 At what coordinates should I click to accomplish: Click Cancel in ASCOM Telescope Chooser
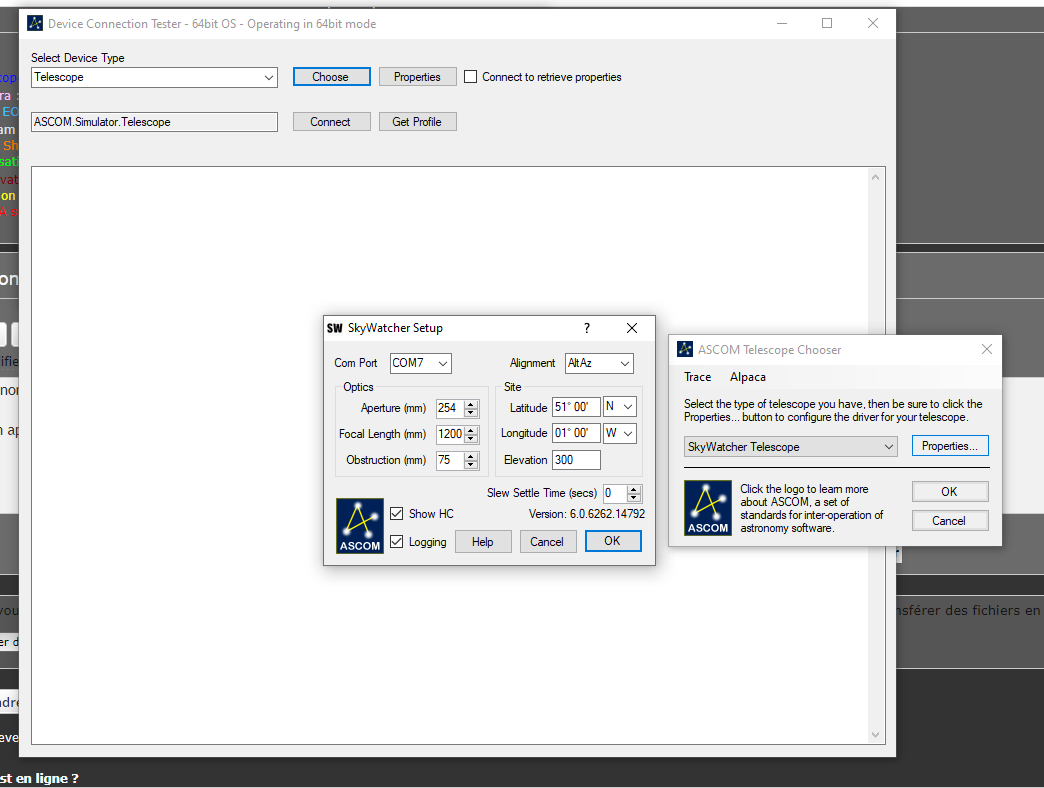[x=950, y=520]
